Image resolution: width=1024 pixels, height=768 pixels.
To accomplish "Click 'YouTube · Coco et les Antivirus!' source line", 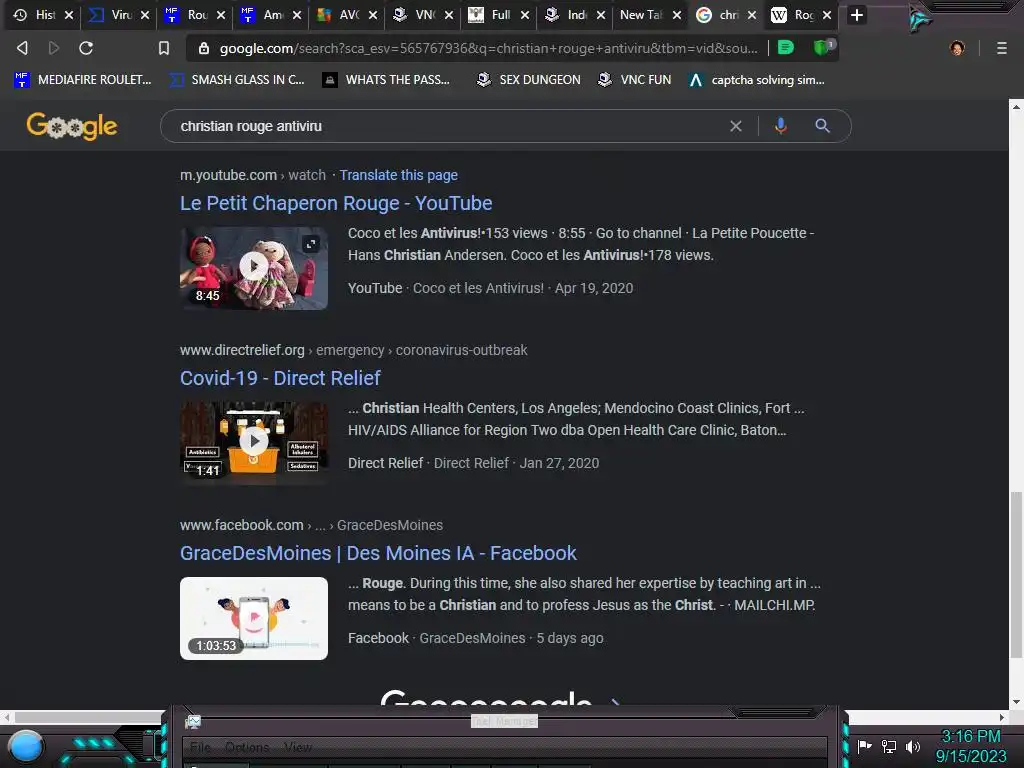I will (x=445, y=288).
